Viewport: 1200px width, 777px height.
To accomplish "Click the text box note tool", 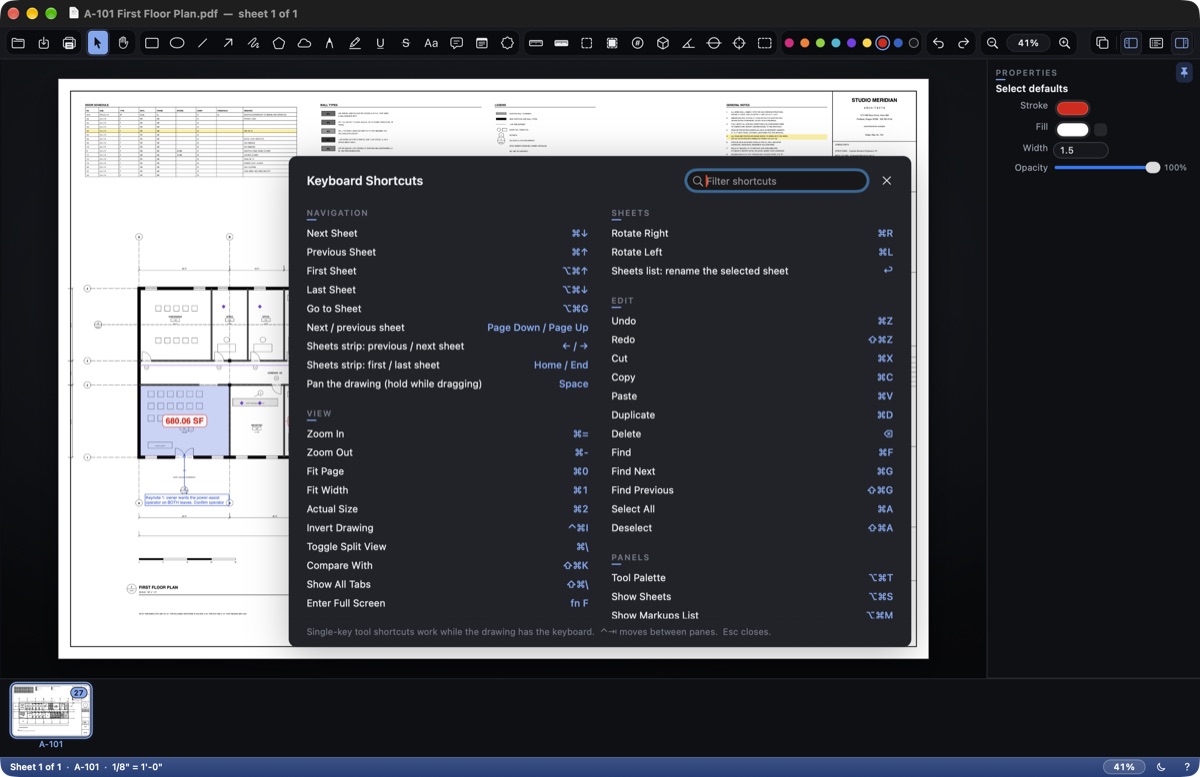I will tap(482, 43).
